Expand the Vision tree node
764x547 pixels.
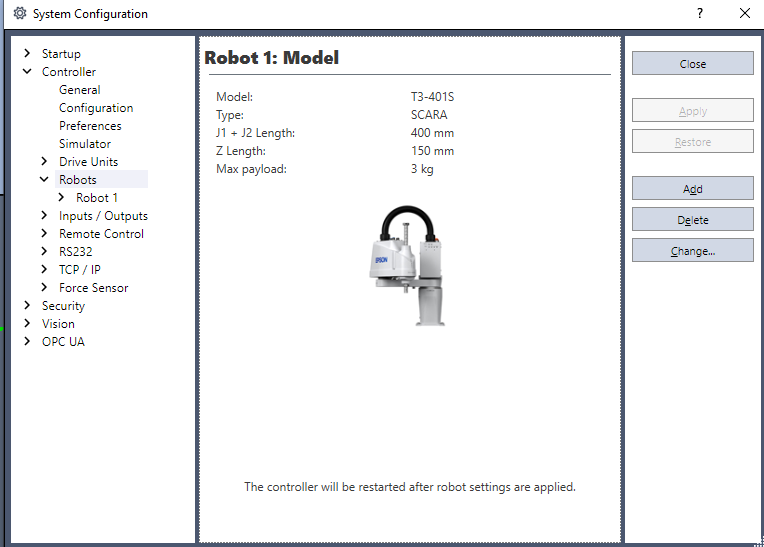pos(27,323)
